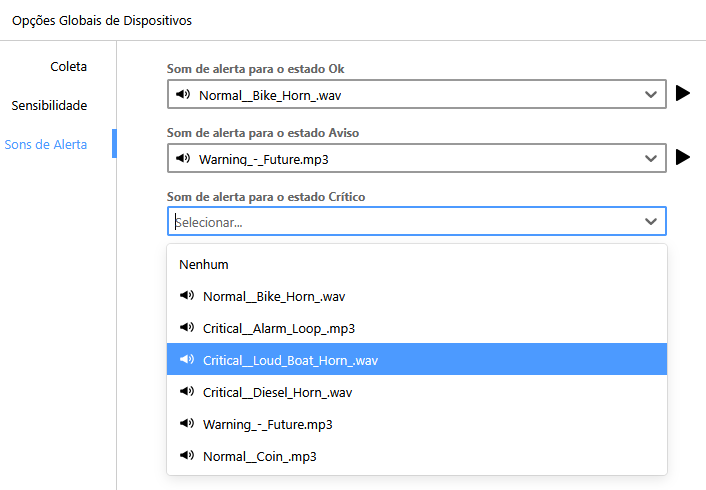Click speaker icon in the Aviso sound field
Screen dimensions: 706x490
pyautogui.click(x=182, y=158)
